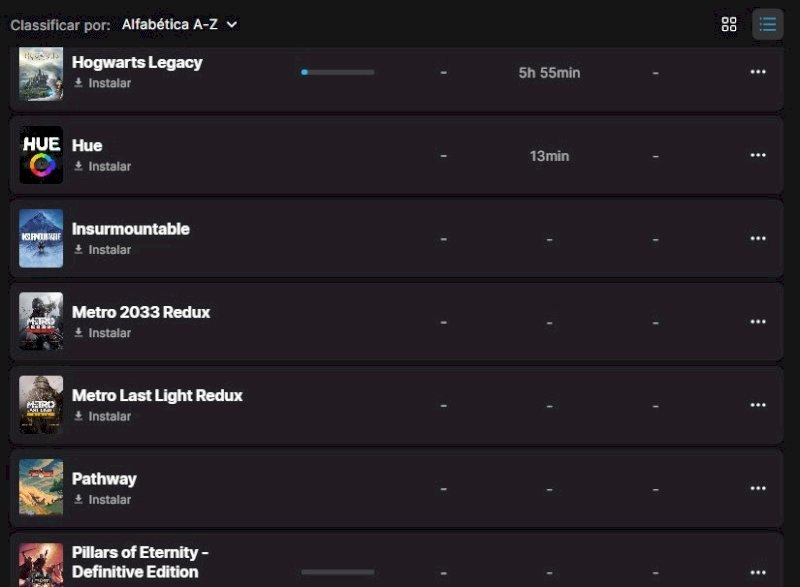
Task: Open three-dot menu for Hue
Action: tap(758, 155)
